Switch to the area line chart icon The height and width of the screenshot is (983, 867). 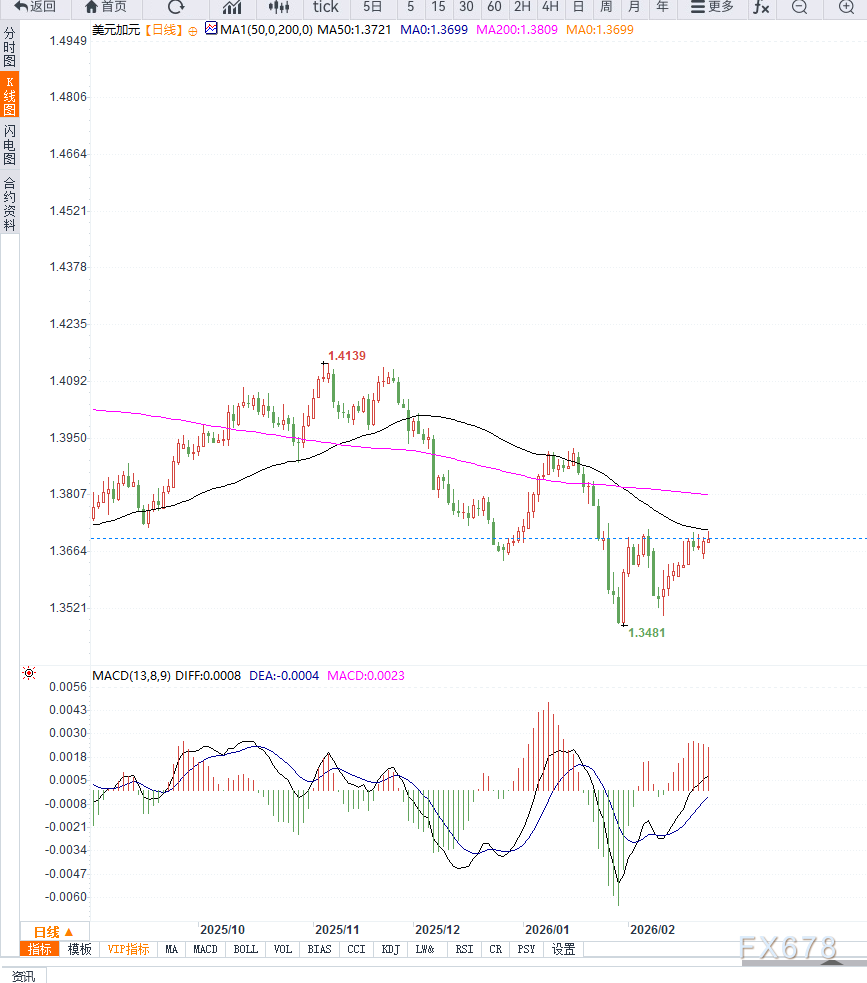click(231, 7)
